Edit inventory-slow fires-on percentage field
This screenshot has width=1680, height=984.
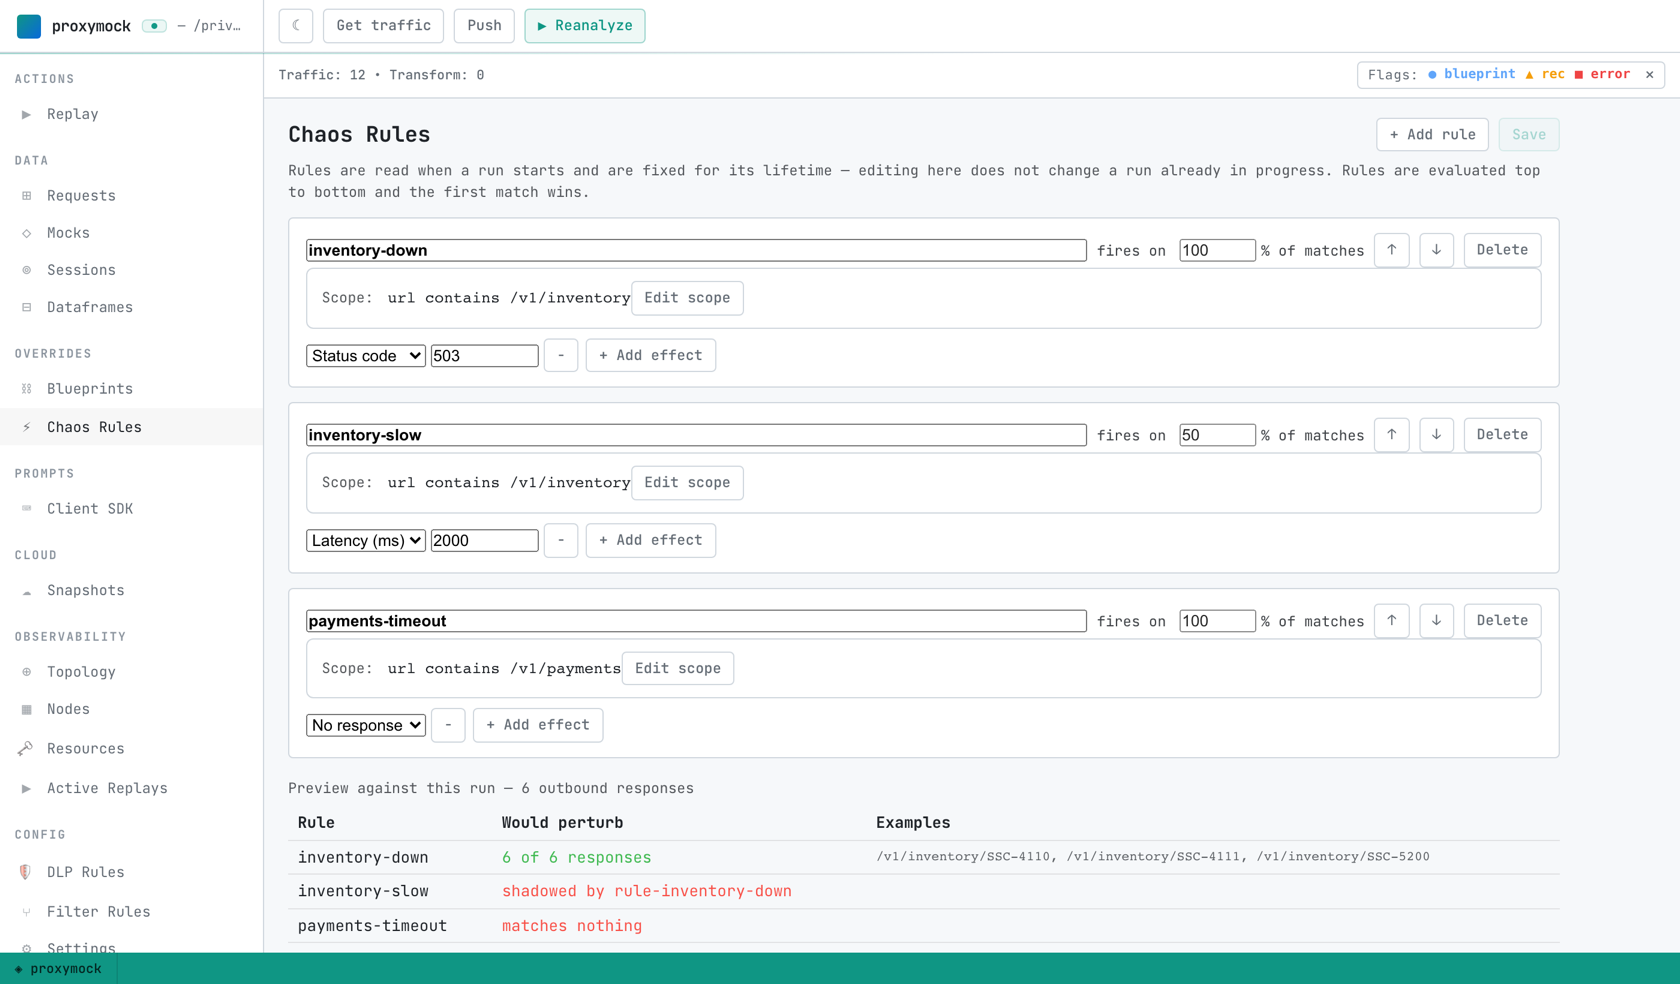pyautogui.click(x=1217, y=435)
